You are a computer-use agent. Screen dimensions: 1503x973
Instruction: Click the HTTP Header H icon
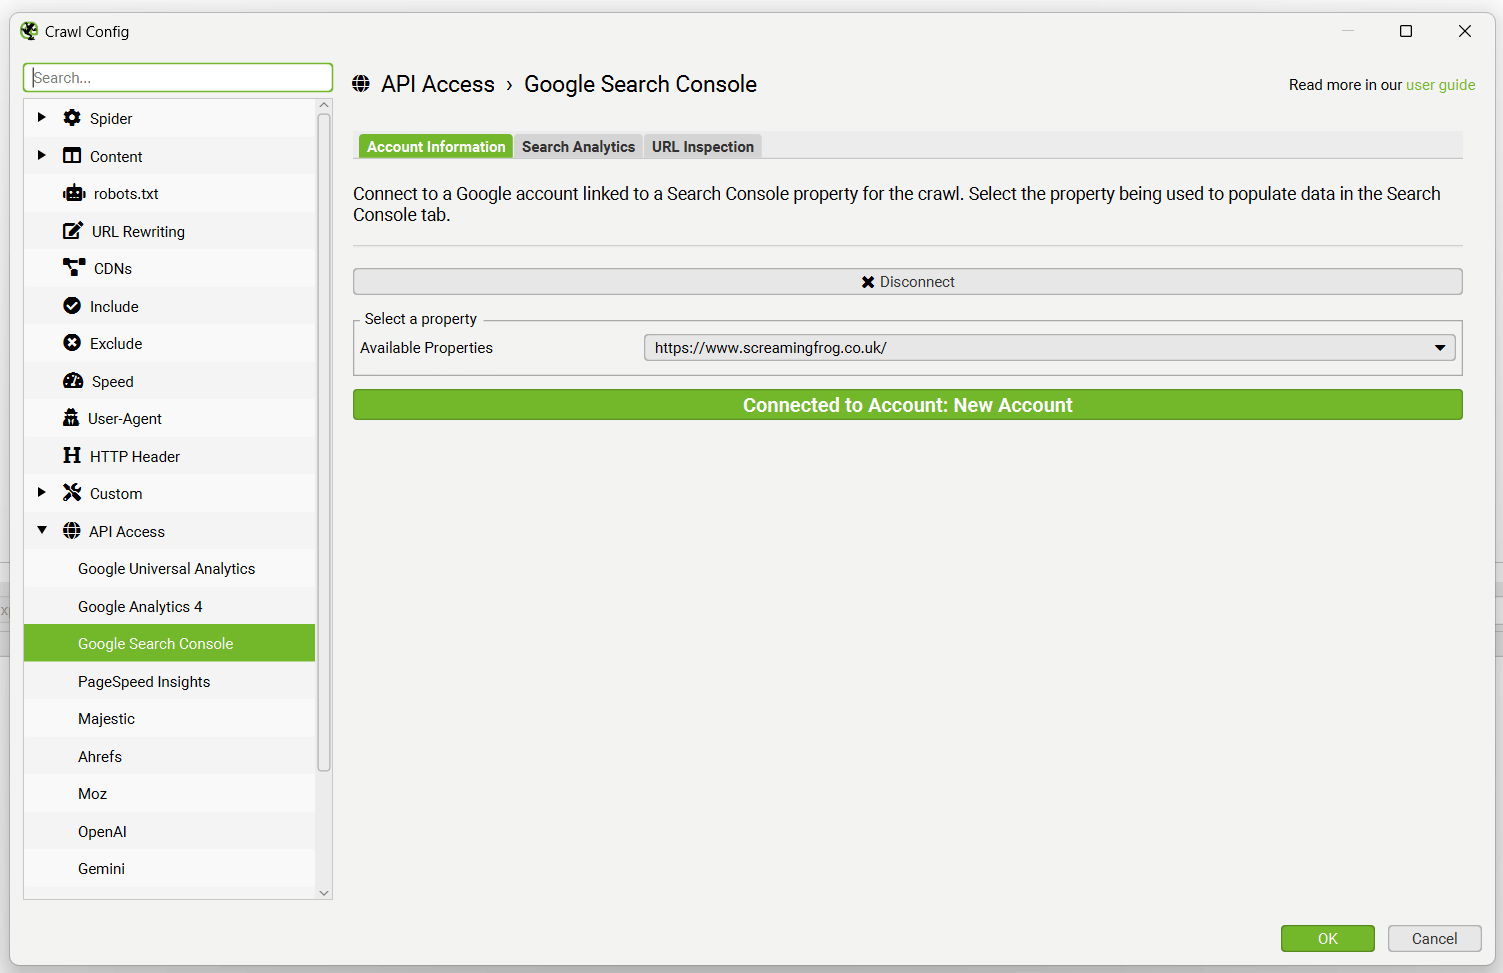tap(72, 456)
